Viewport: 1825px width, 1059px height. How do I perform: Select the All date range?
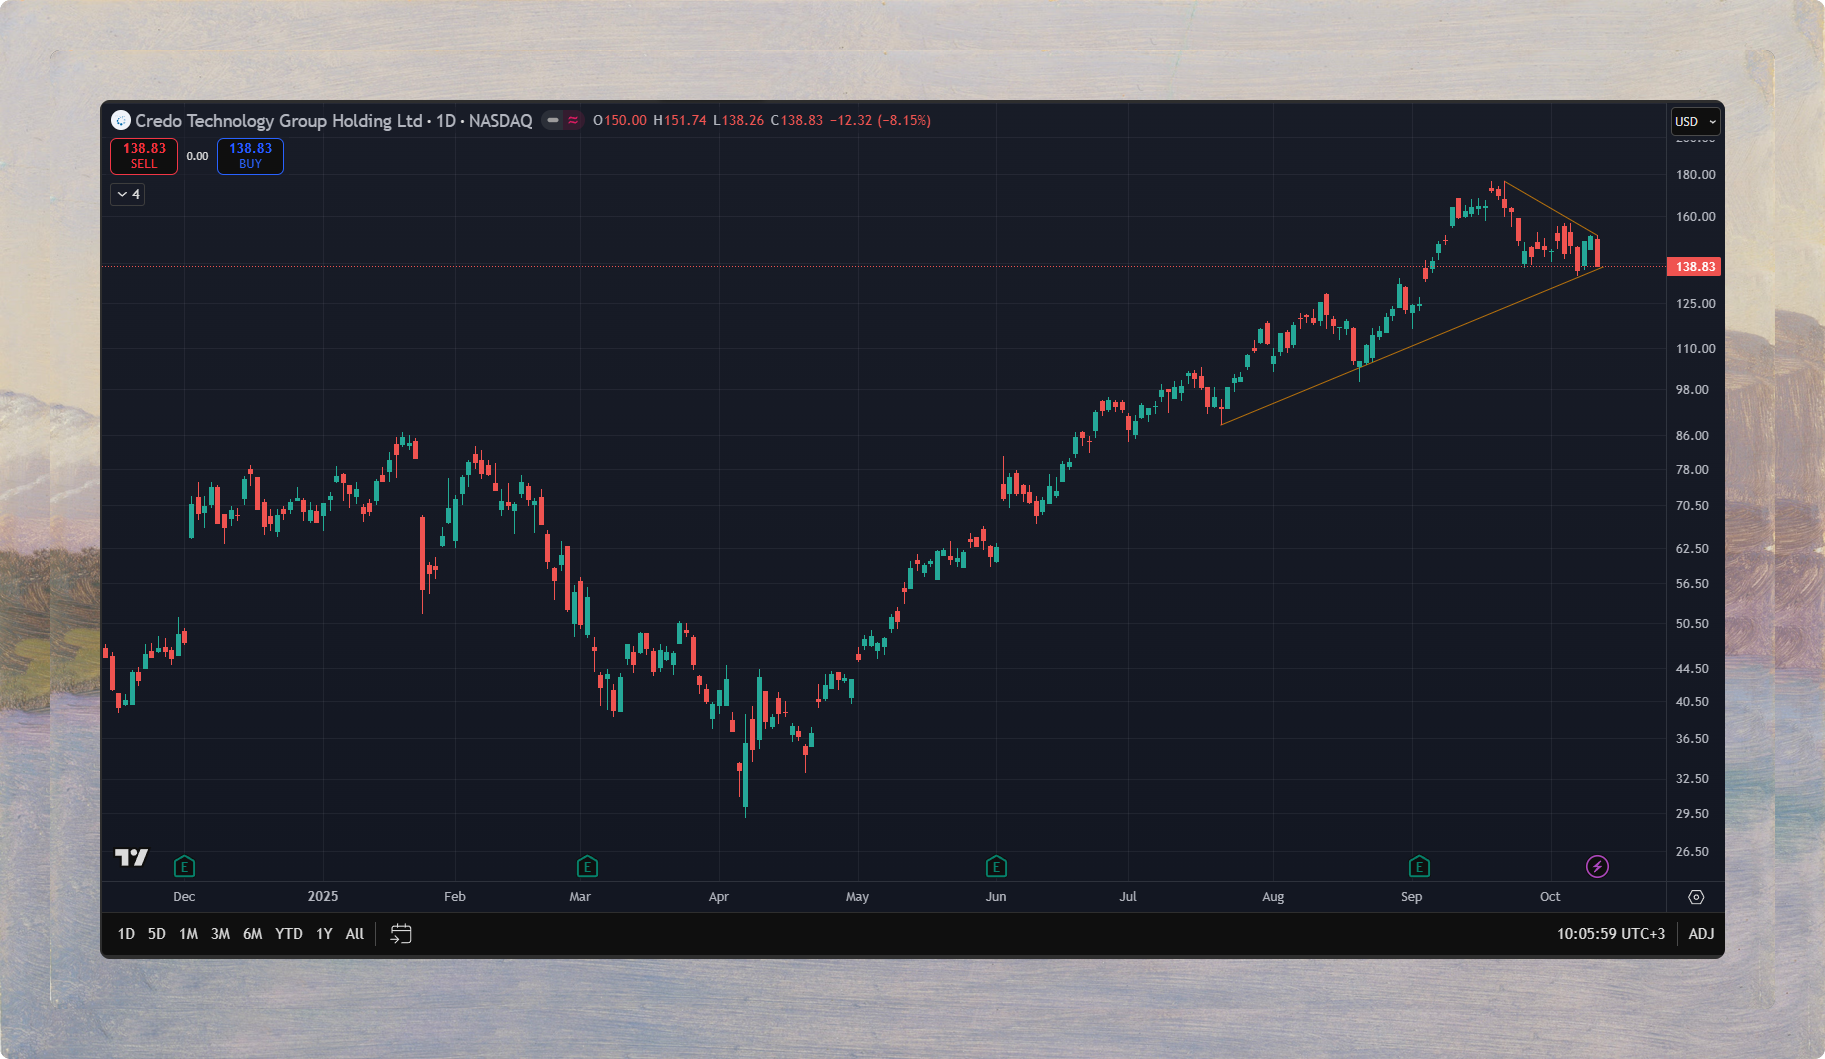(x=355, y=934)
